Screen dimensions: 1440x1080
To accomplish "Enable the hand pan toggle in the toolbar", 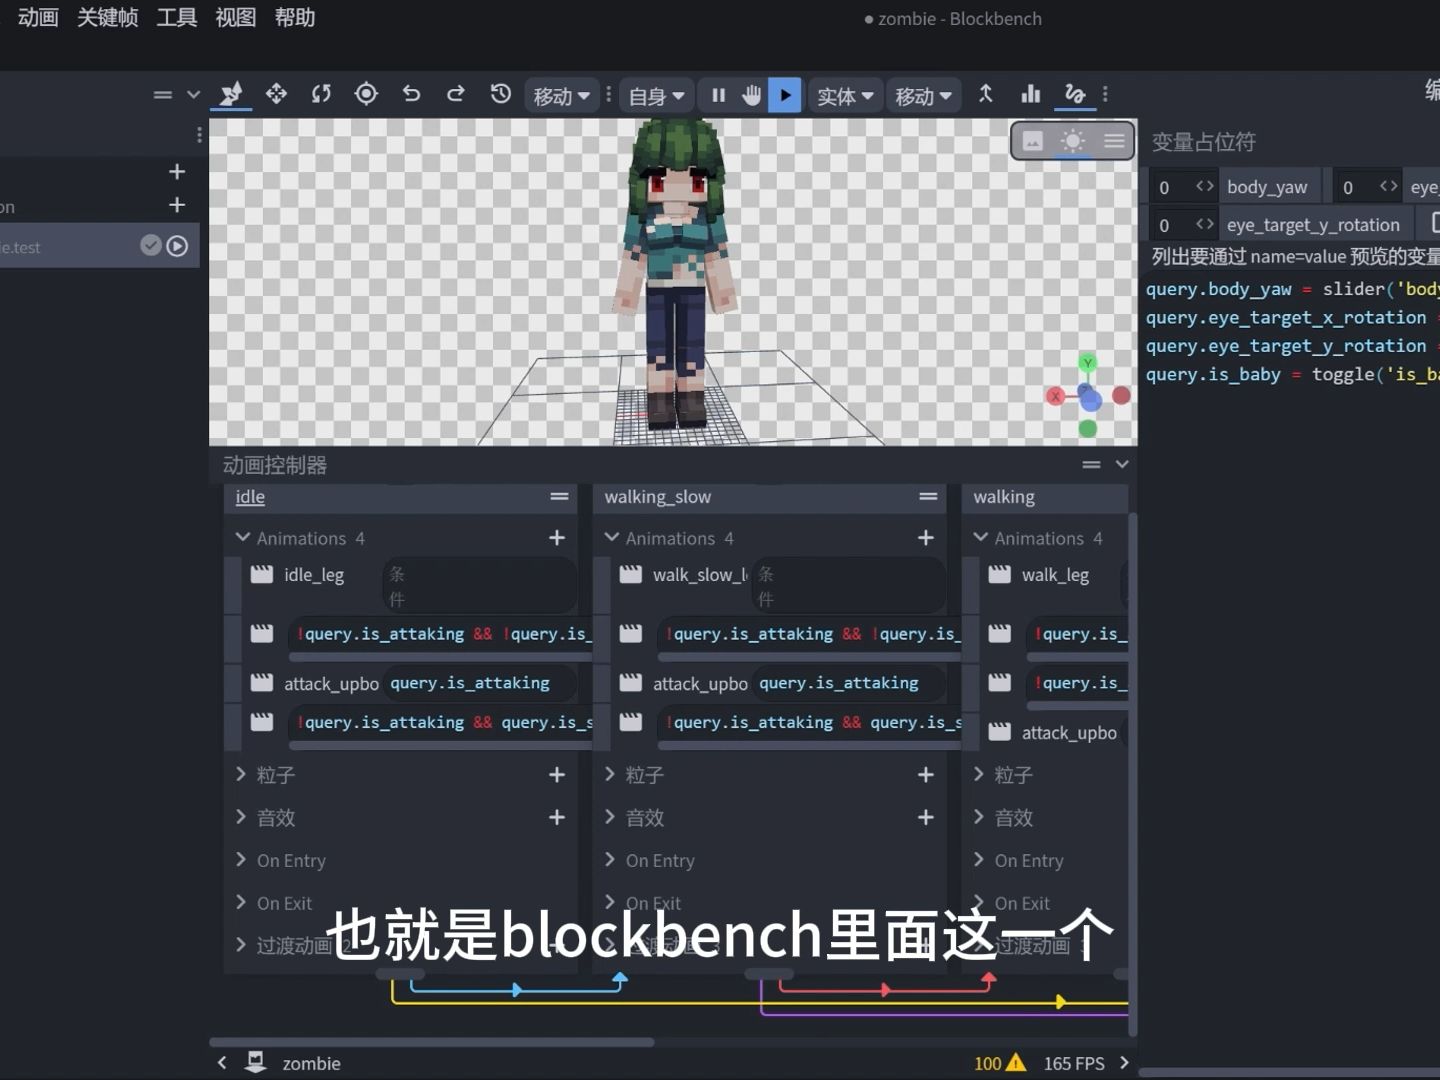I will tap(751, 94).
